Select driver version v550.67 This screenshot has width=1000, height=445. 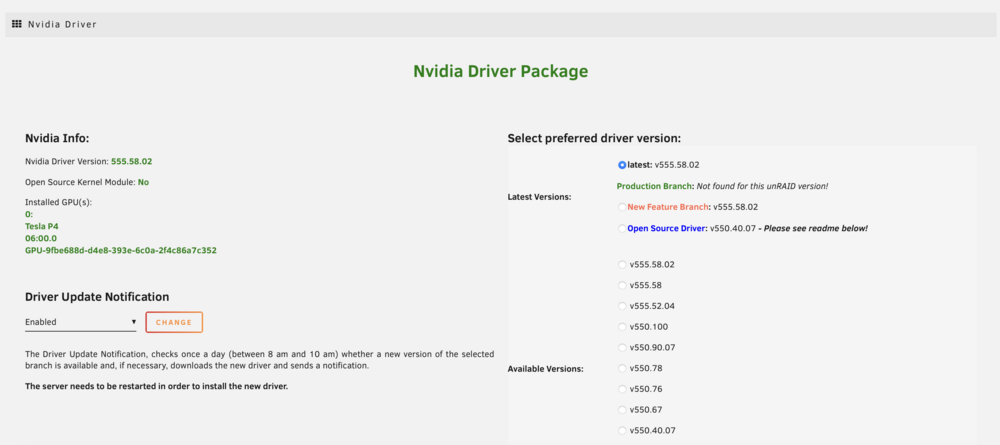pyautogui.click(x=622, y=410)
